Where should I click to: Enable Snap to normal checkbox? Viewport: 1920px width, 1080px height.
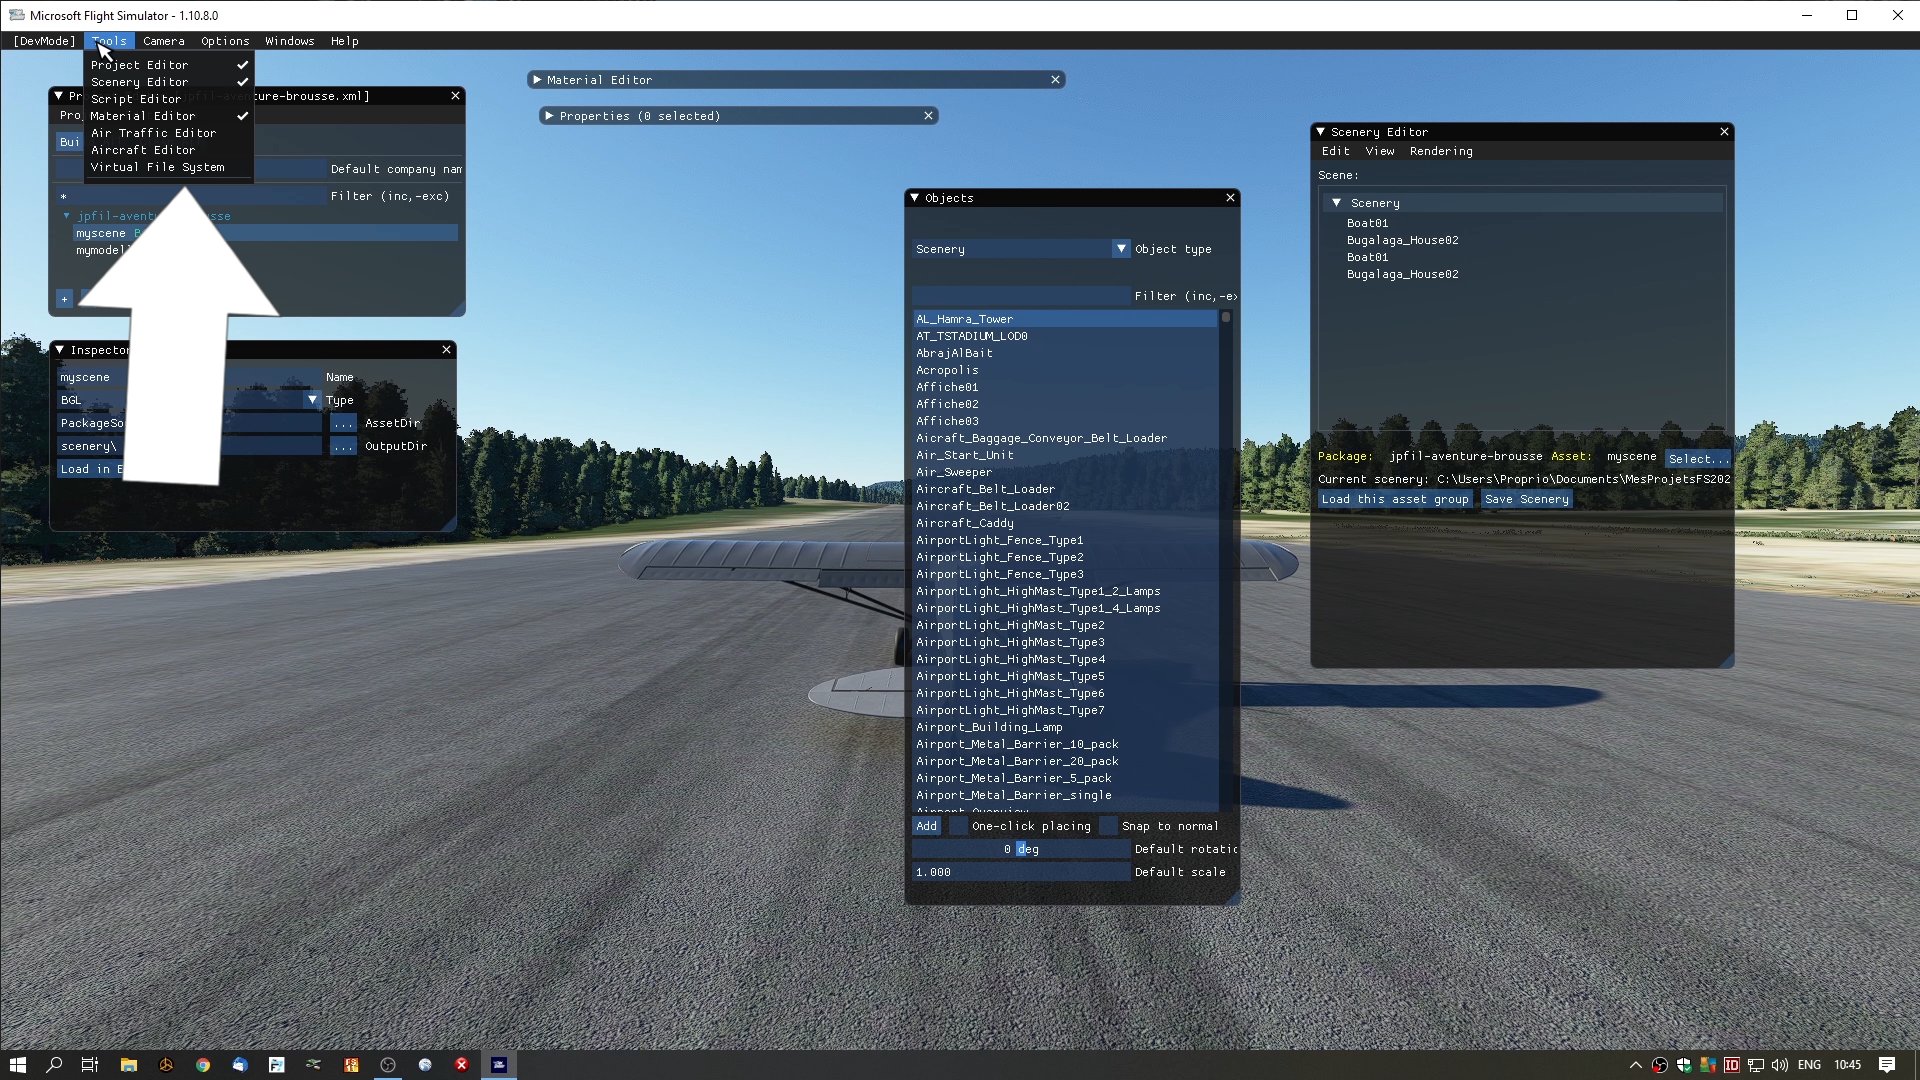(x=1108, y=826)
